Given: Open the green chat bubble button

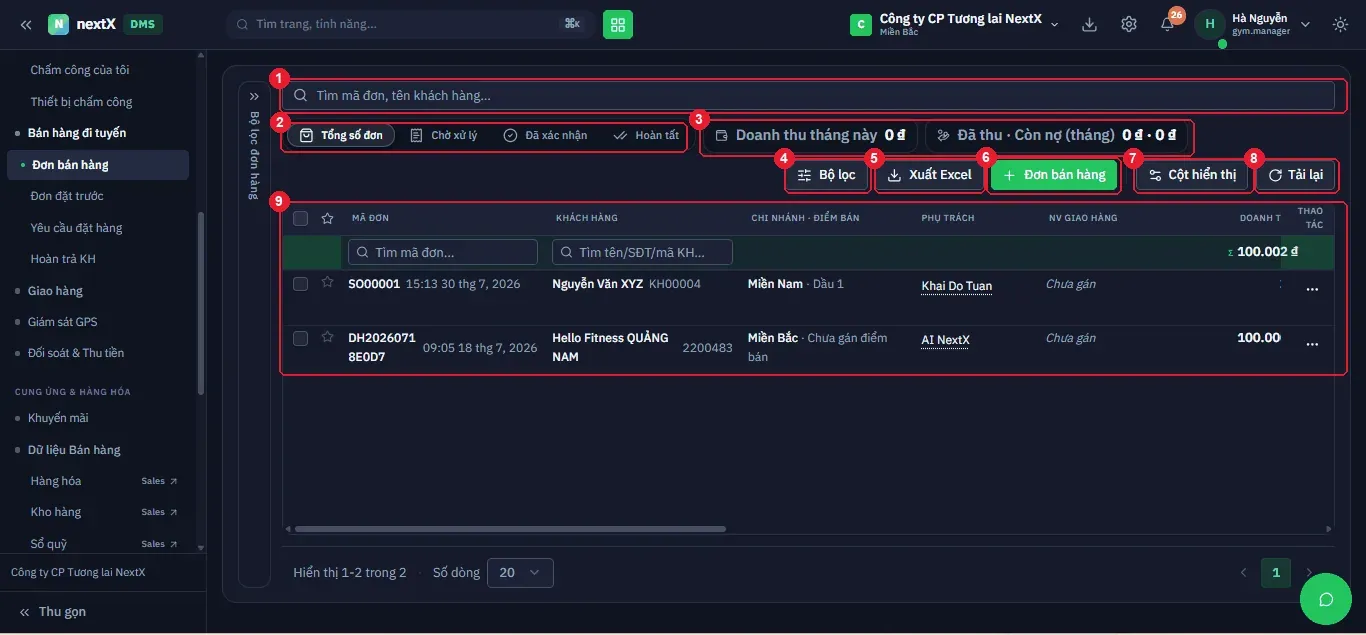Looking at the screenshot, I should pyautogui.click(x=1327, y=599).
